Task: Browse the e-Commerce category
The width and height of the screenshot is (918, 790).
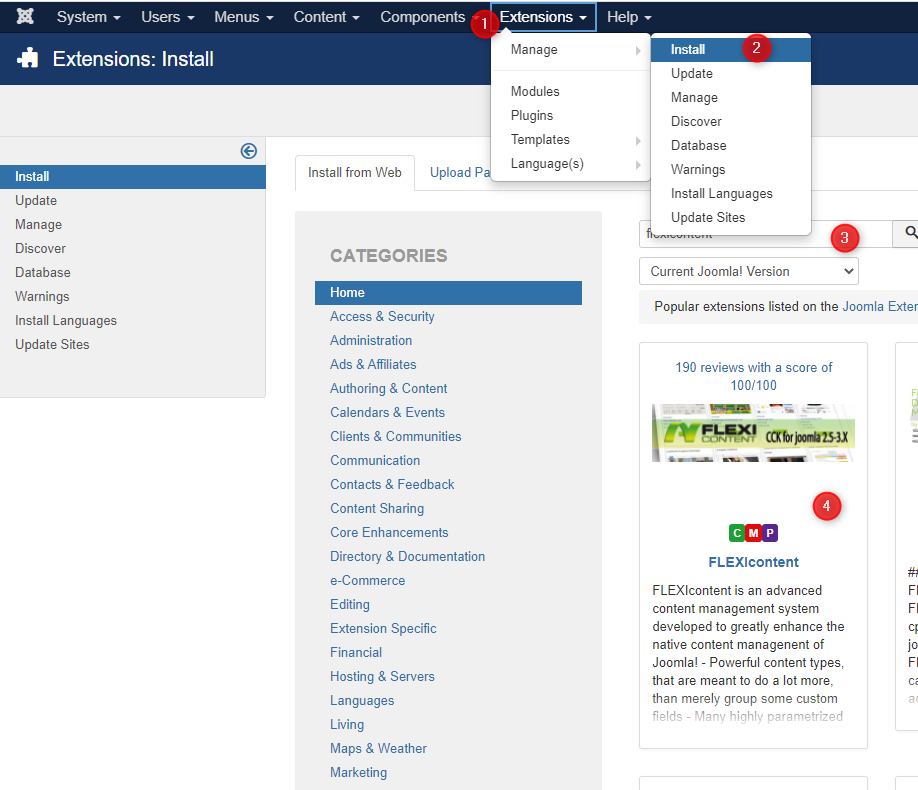Action: click(x=368, y=581)
